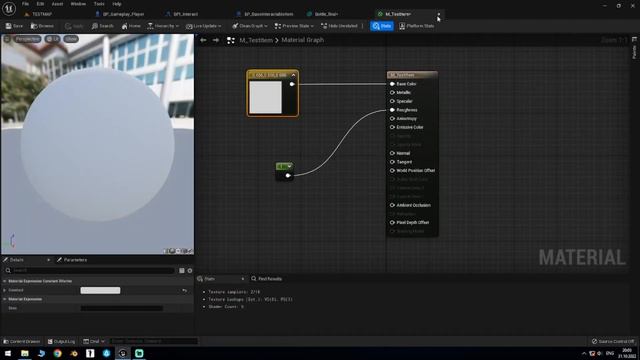Click the Details search field
Screen dimensions: 640x360
click(90, 270)
